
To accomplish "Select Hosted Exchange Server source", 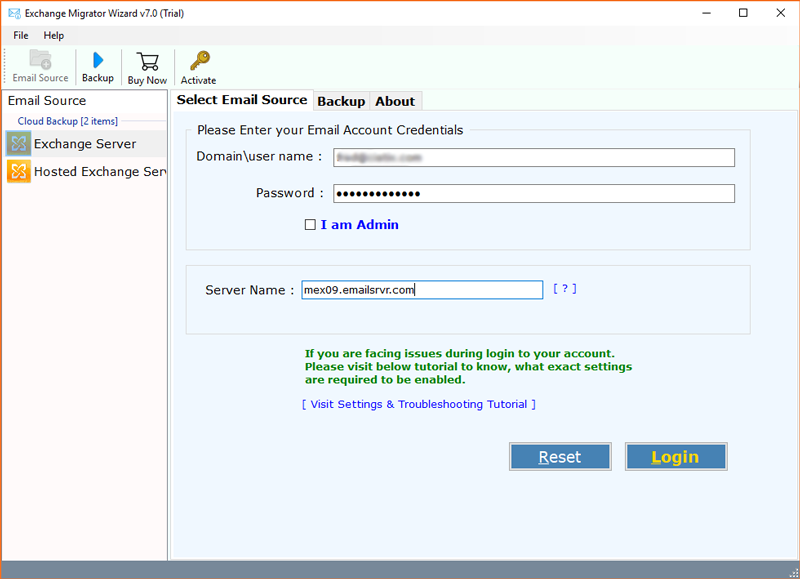I will 86,171.
